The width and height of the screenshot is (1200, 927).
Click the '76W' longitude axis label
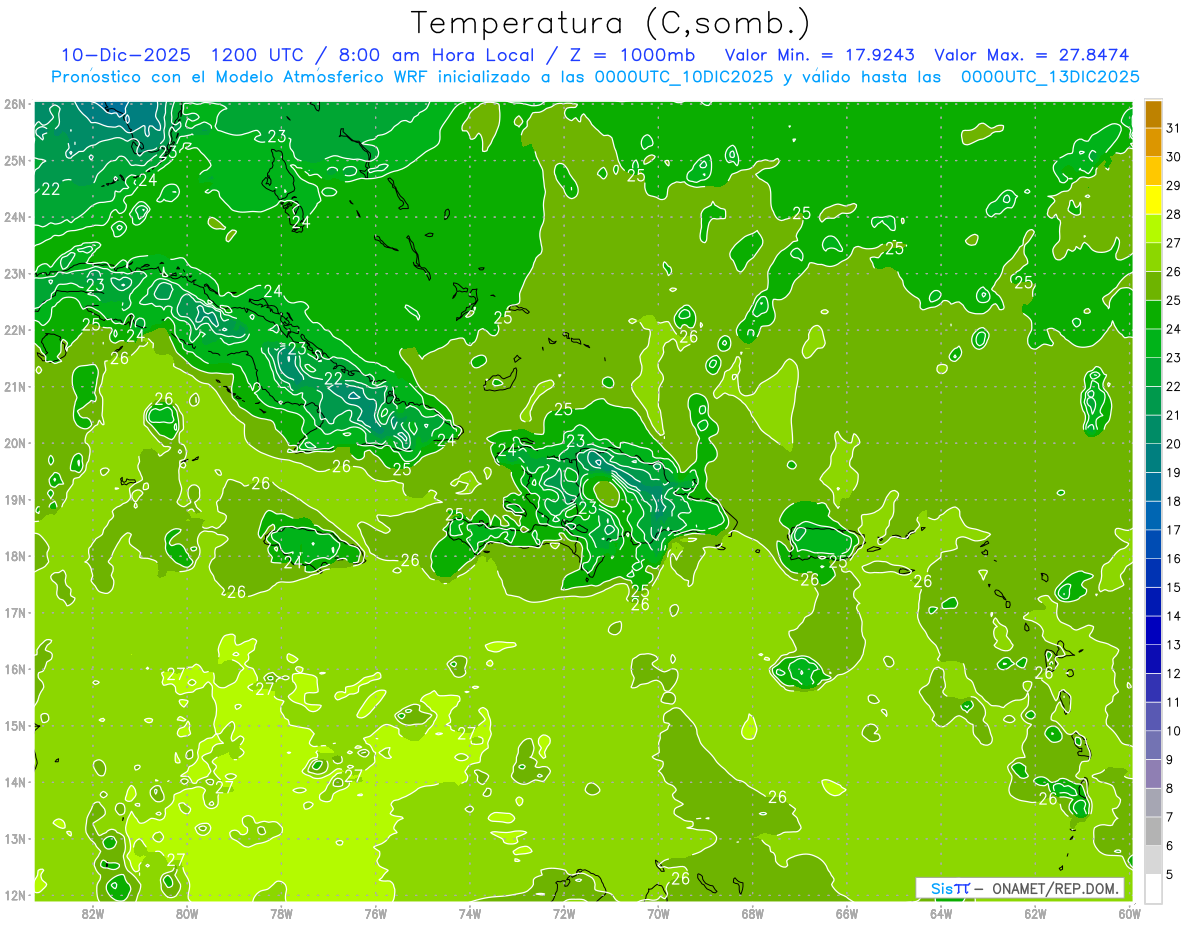pyautogui.click(x=375, y=913)
